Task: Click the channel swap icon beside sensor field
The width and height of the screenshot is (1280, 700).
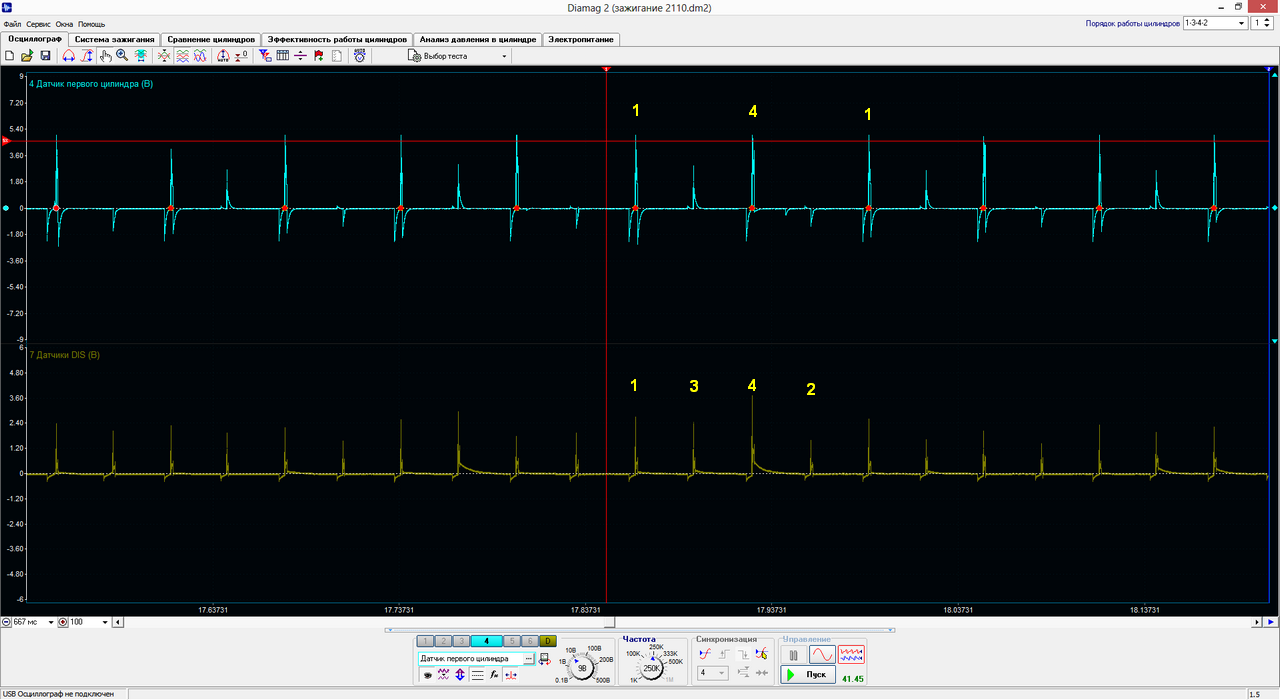Action: tap(545, 659)
